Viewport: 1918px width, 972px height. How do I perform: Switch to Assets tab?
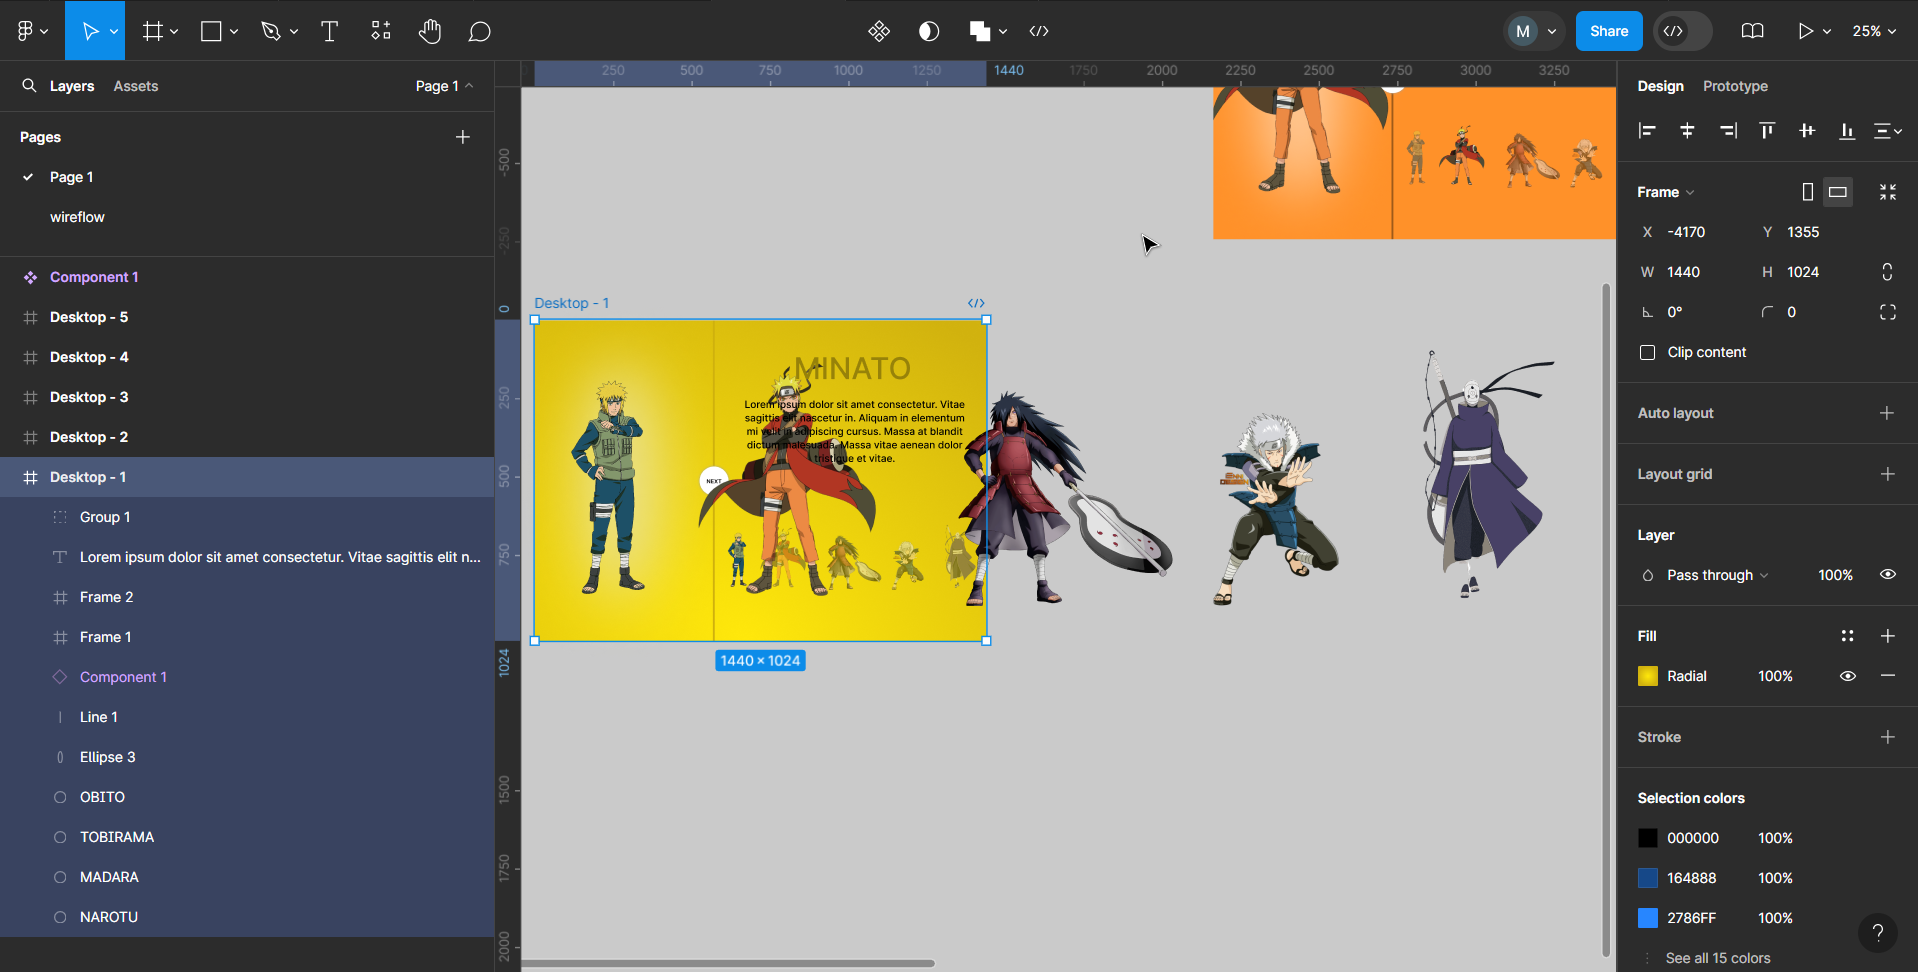(136, 86)
